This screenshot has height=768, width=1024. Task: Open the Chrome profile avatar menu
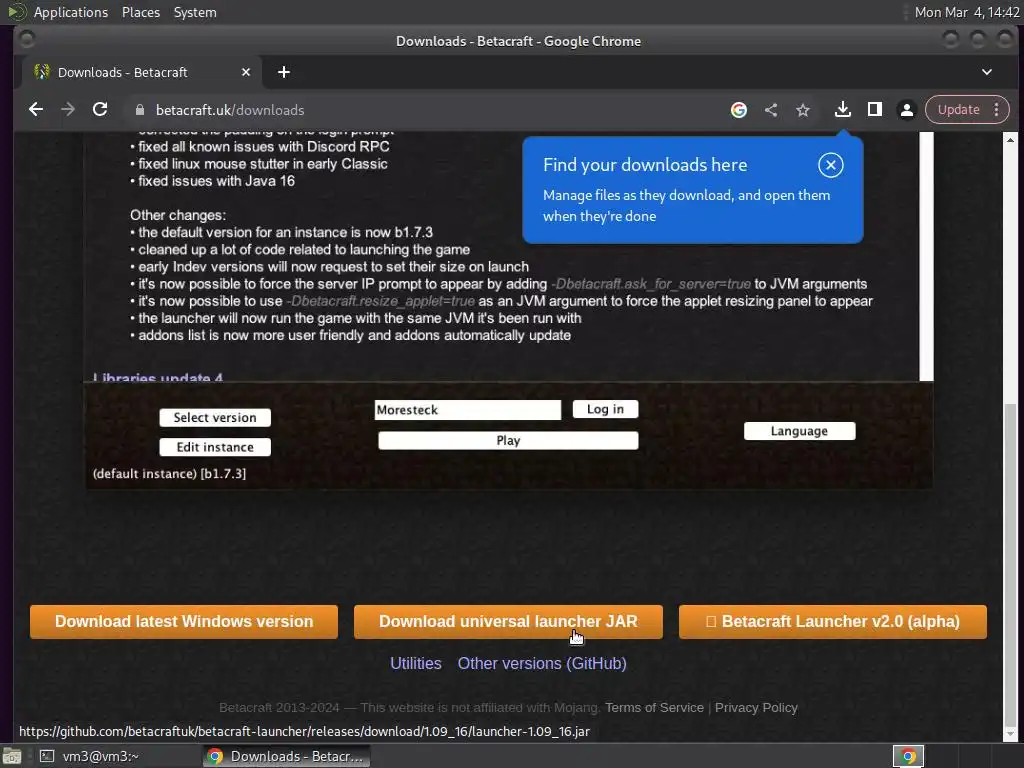click(x=906, y=110)
